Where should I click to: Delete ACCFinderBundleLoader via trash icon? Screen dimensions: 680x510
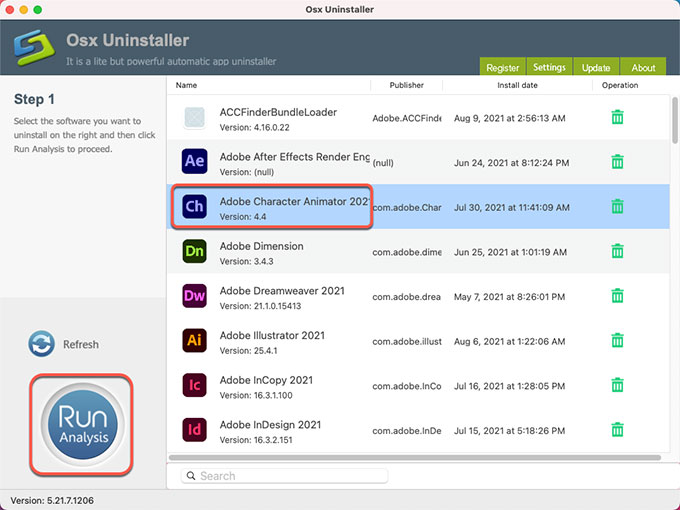[617, 117]
